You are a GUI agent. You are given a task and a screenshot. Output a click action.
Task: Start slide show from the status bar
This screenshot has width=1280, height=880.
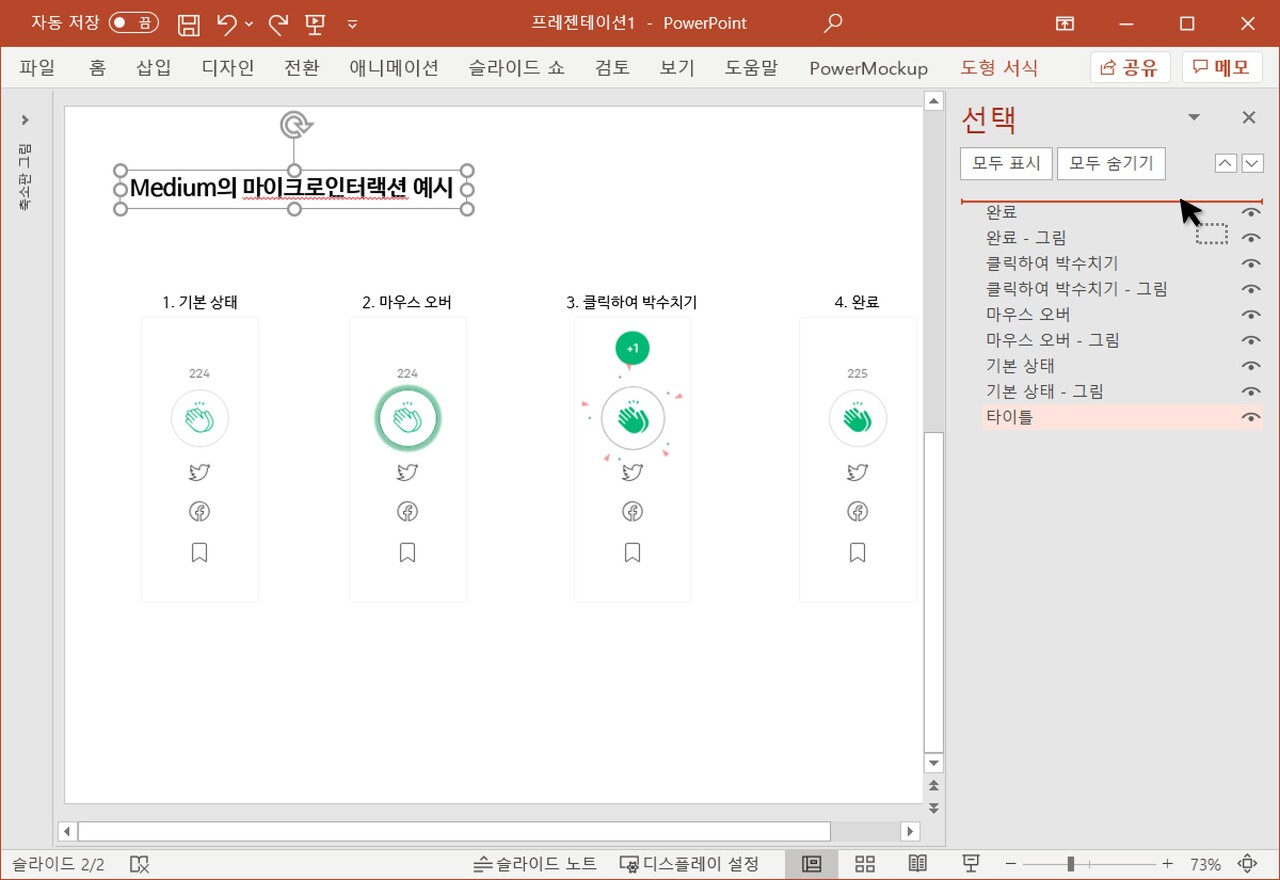tap(969, 864)
